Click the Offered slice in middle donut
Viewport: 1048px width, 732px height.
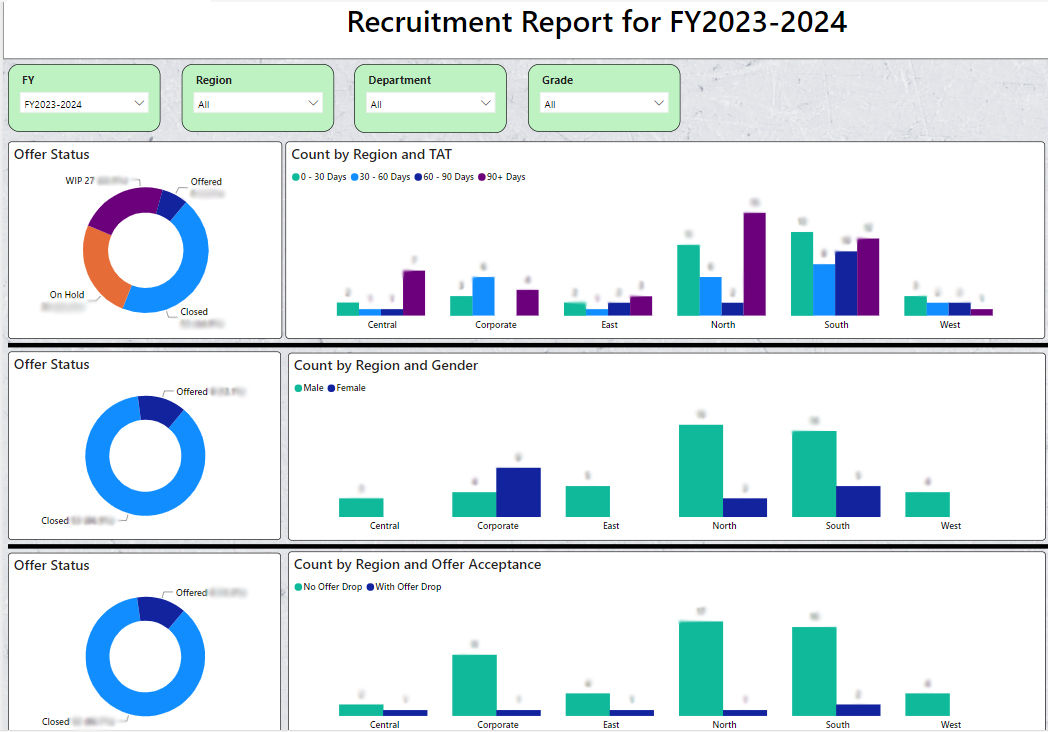tap(162, 410)
